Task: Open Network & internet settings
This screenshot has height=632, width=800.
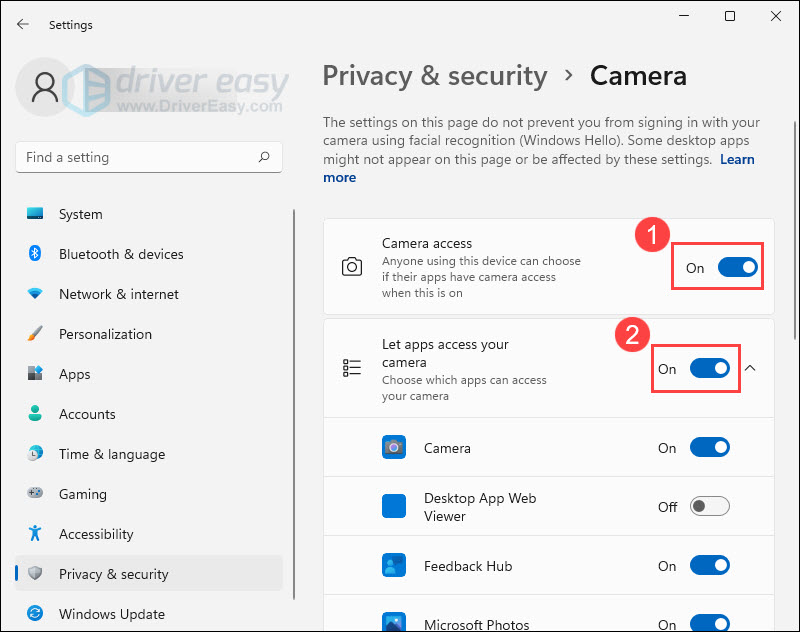Action: (x=36, y=294)
